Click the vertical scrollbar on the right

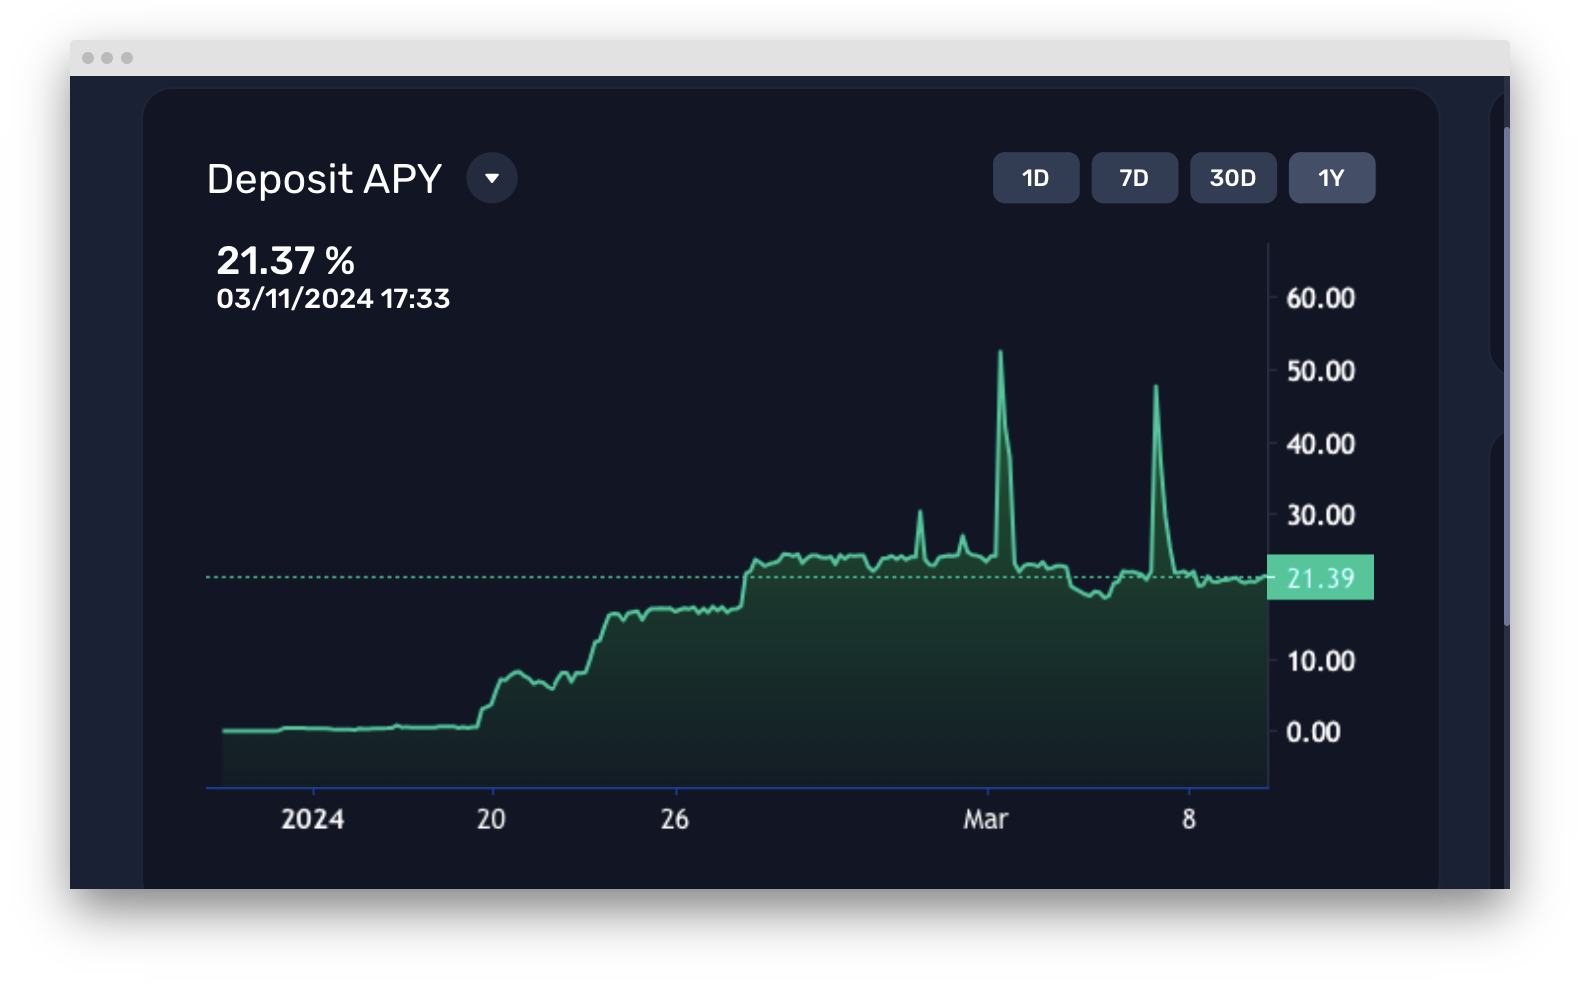[x=1506, y=376]
